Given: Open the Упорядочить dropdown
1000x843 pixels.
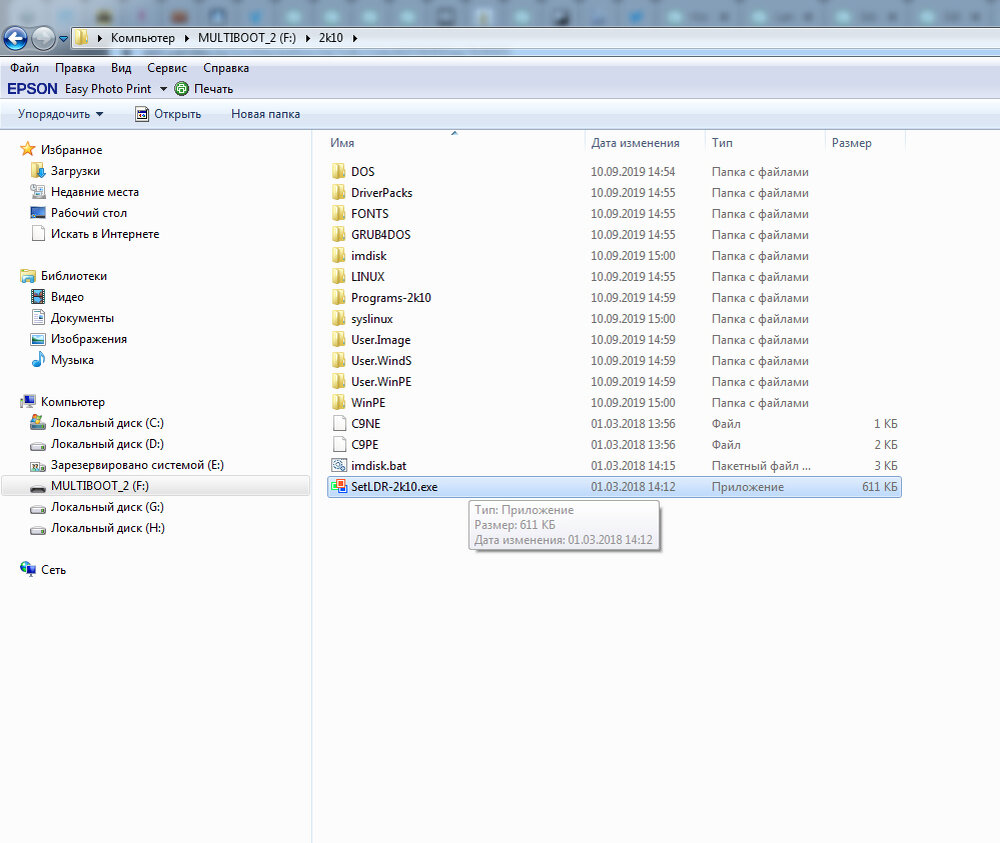Looking at the screenshot, I should (60, 114).
